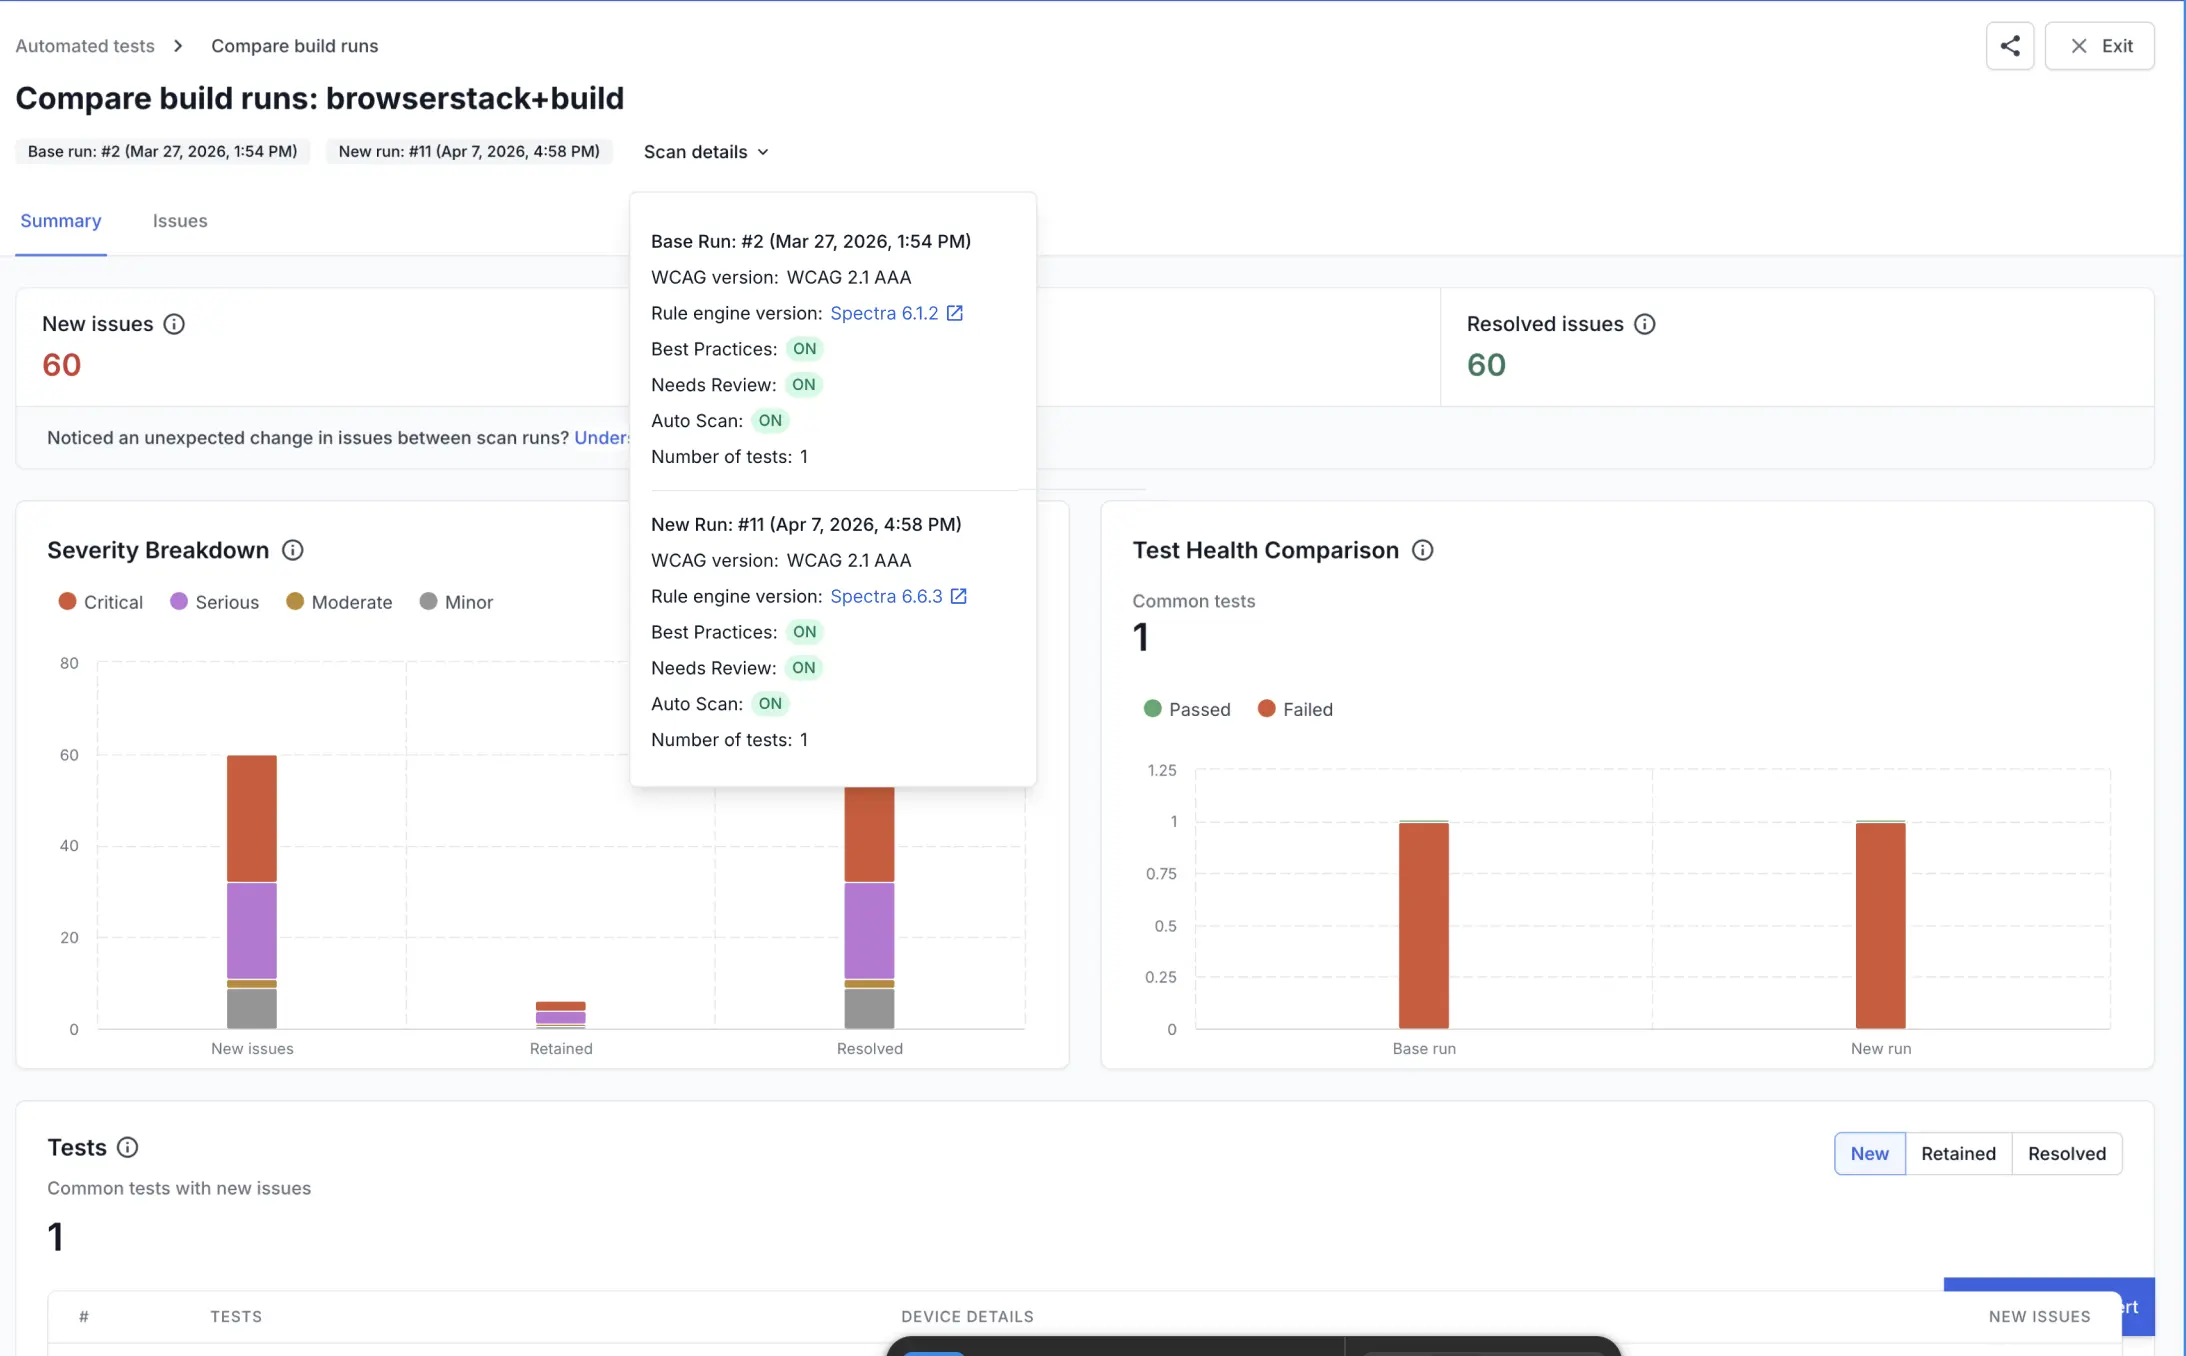Click the Resolved issues info icon
The image size is (2186, 1356).
click(x=1644, y=324)
